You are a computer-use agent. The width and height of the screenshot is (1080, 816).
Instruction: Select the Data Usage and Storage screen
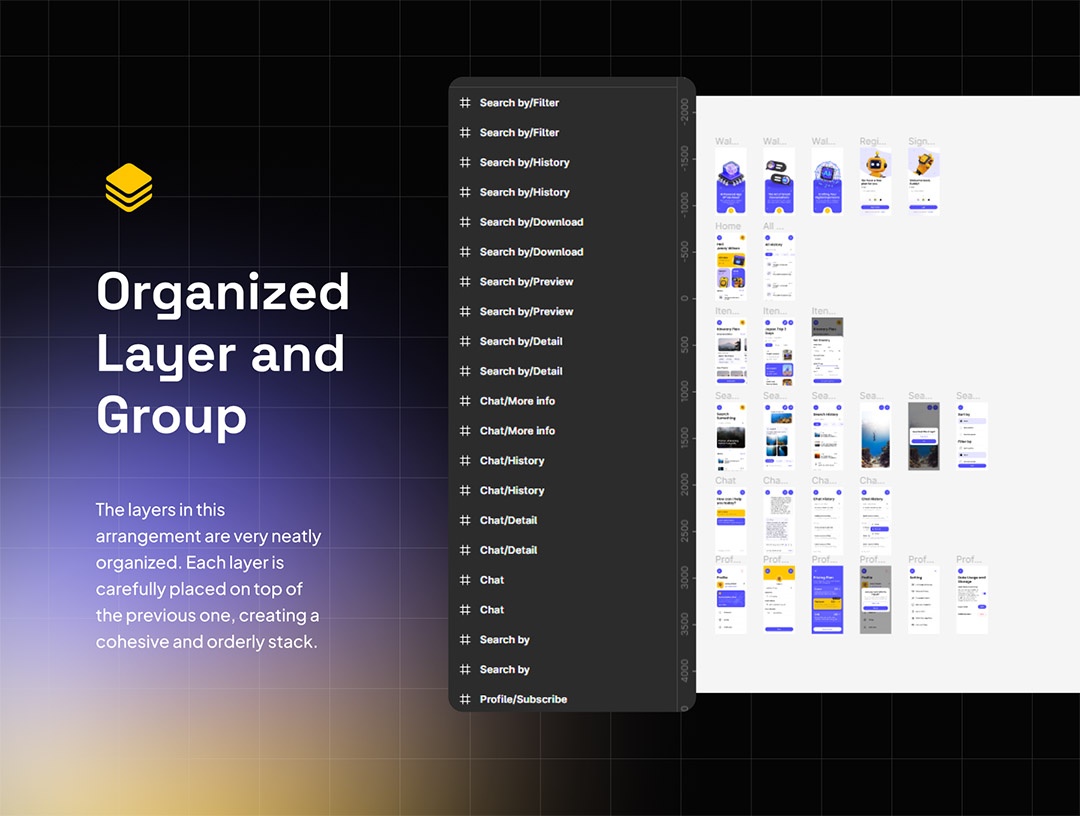pyautogui.click(x=971, y=600)
